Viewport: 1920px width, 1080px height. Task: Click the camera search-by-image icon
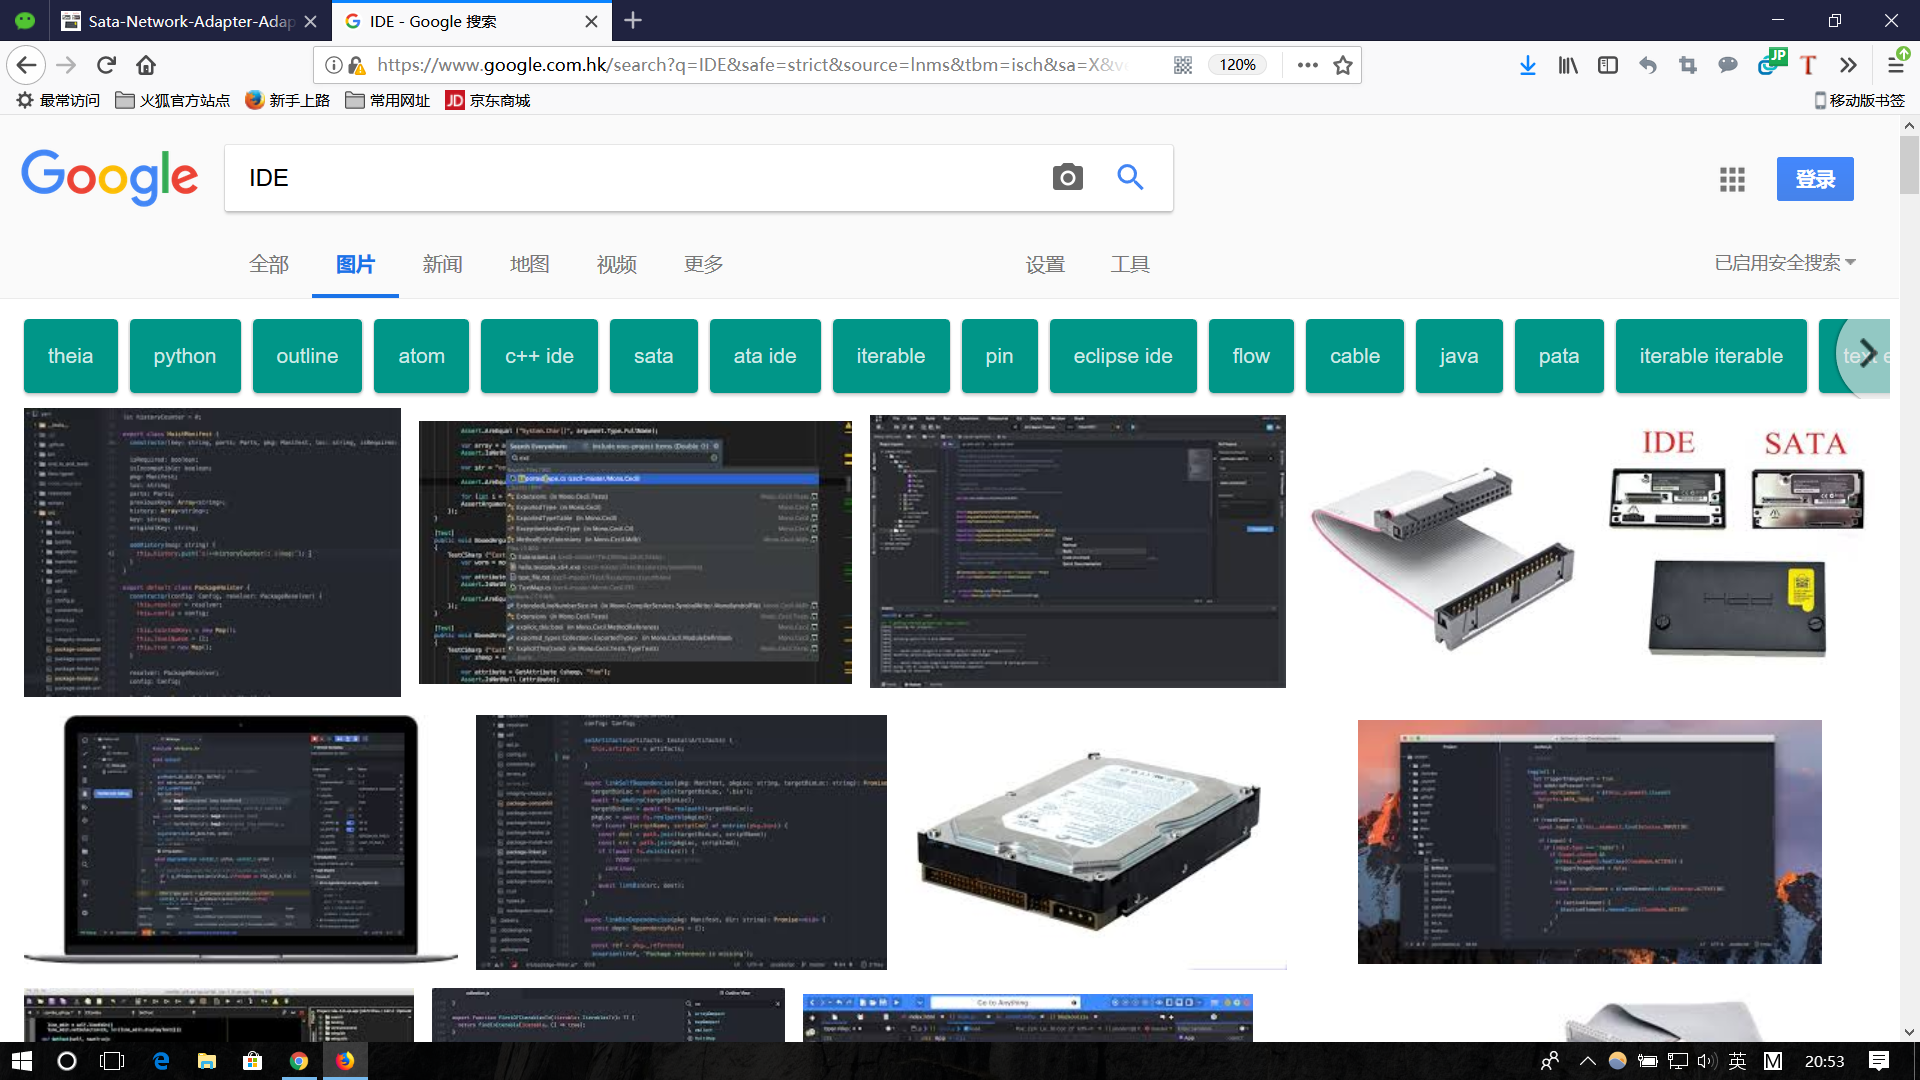pos(1067,177)
